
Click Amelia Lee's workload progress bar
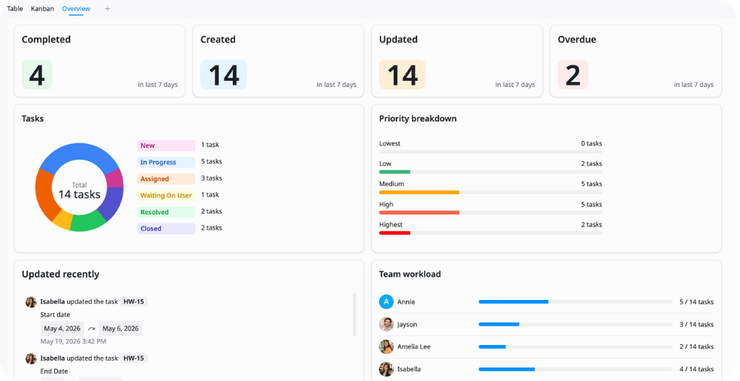575,347
